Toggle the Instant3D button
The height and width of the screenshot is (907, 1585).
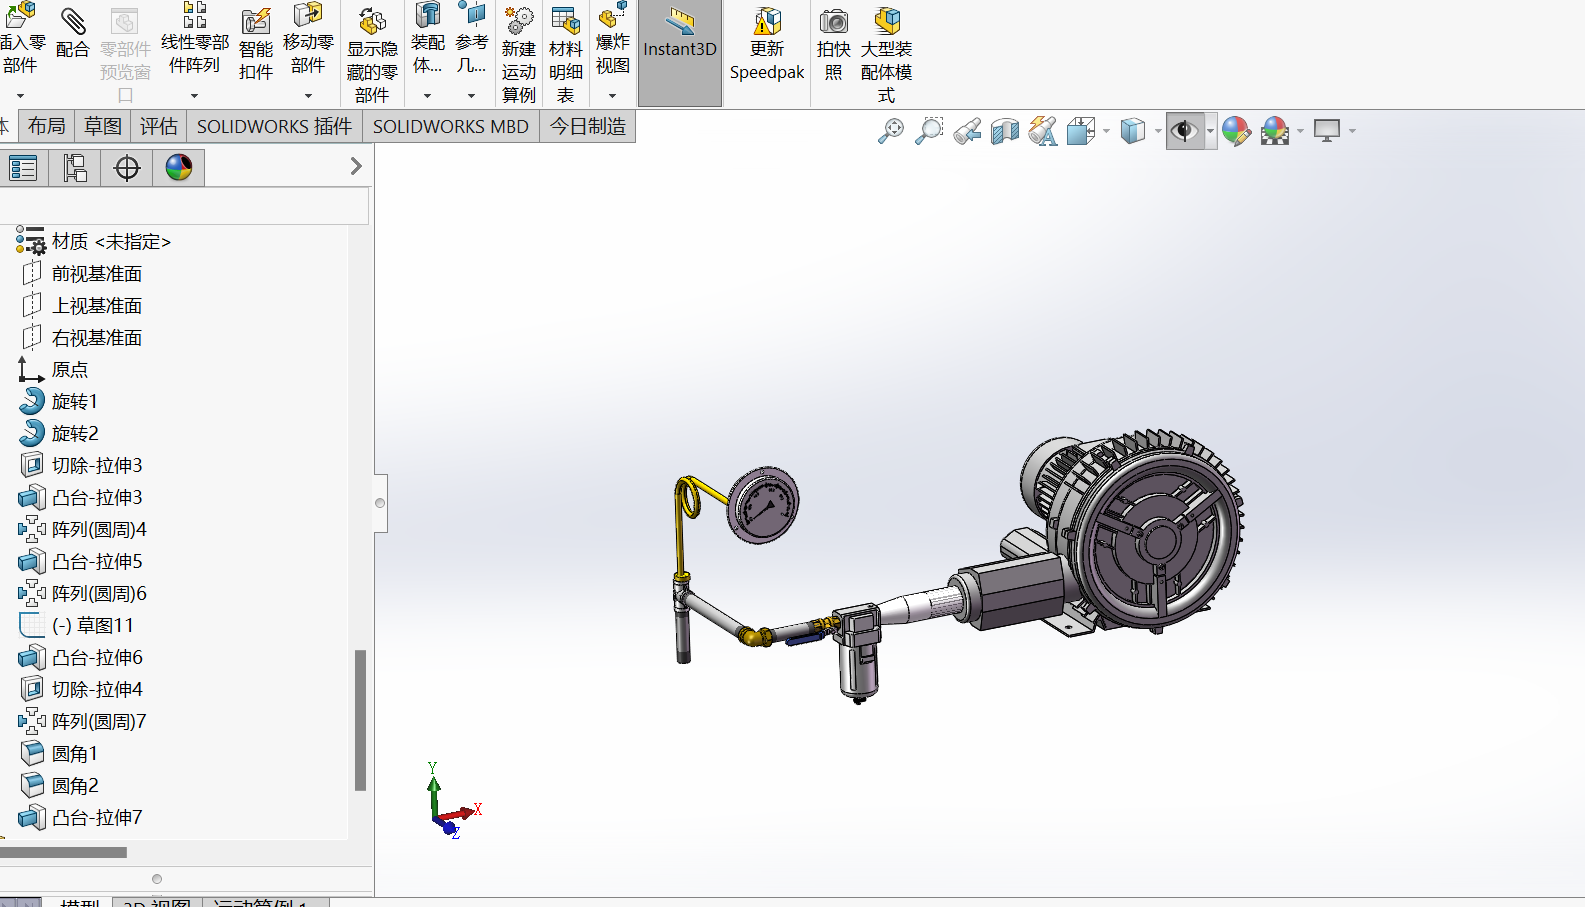[x=680, y=53]
